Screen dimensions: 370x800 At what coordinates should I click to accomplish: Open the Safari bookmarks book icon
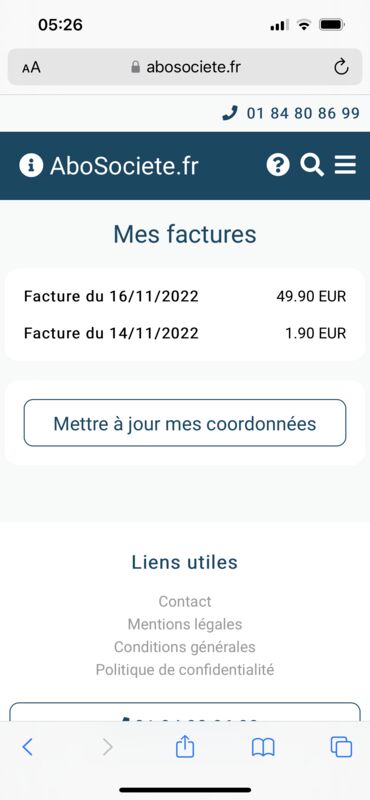[x=263, y=747]
